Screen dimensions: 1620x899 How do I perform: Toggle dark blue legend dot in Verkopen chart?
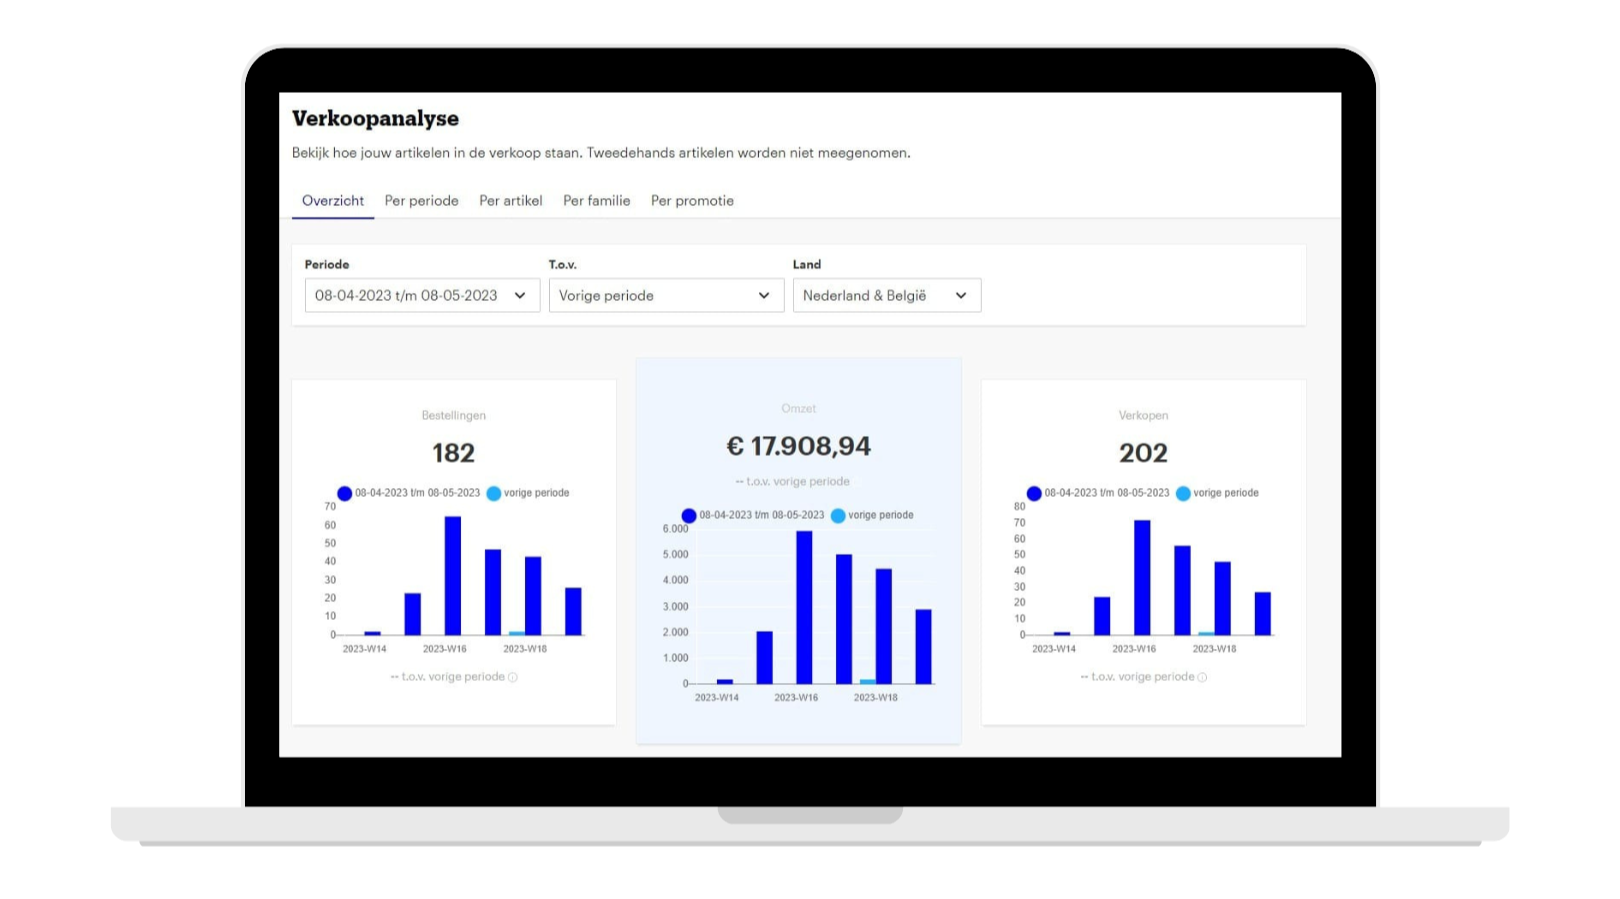click(x=1034, y=493)
